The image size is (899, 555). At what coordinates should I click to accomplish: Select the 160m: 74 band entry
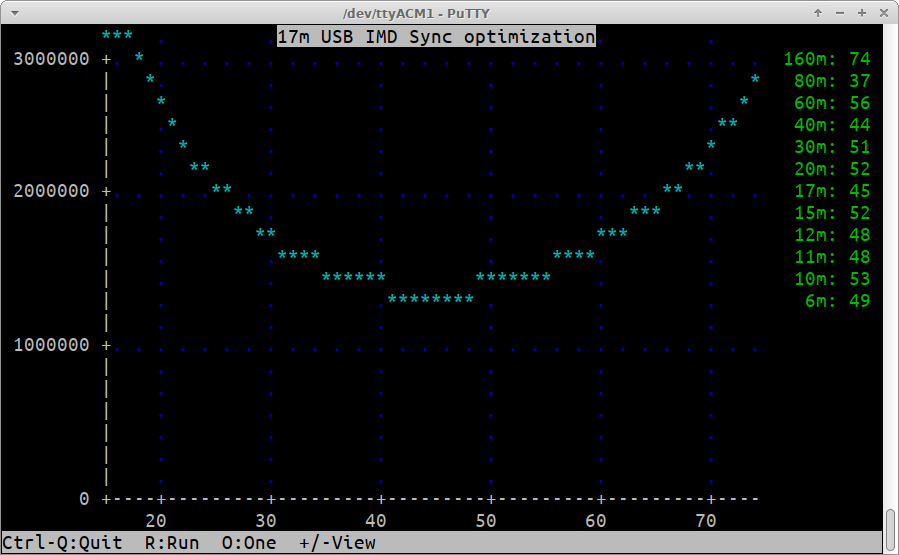point(826,59)
